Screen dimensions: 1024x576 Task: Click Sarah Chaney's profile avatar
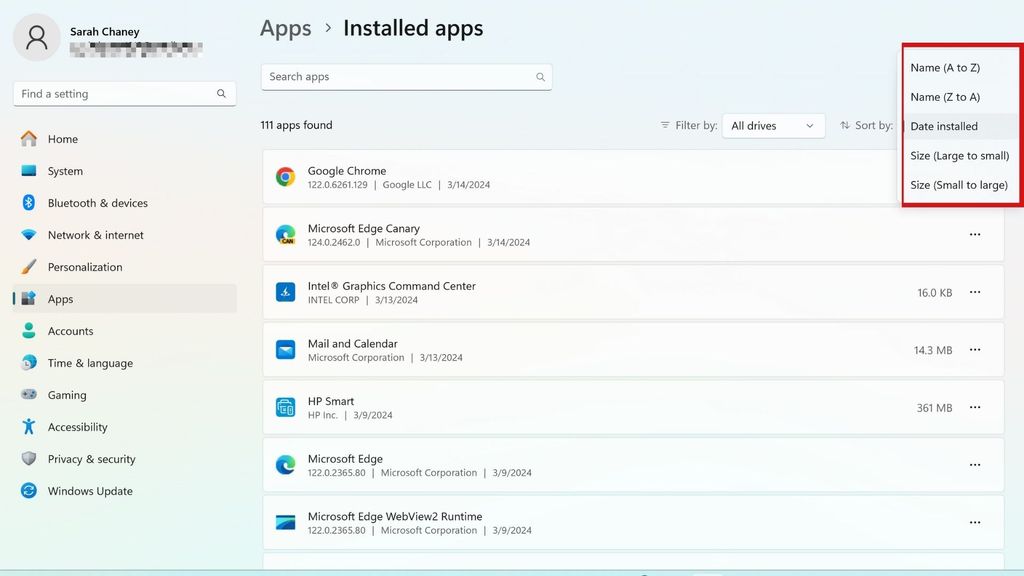(x=36, y=37)
